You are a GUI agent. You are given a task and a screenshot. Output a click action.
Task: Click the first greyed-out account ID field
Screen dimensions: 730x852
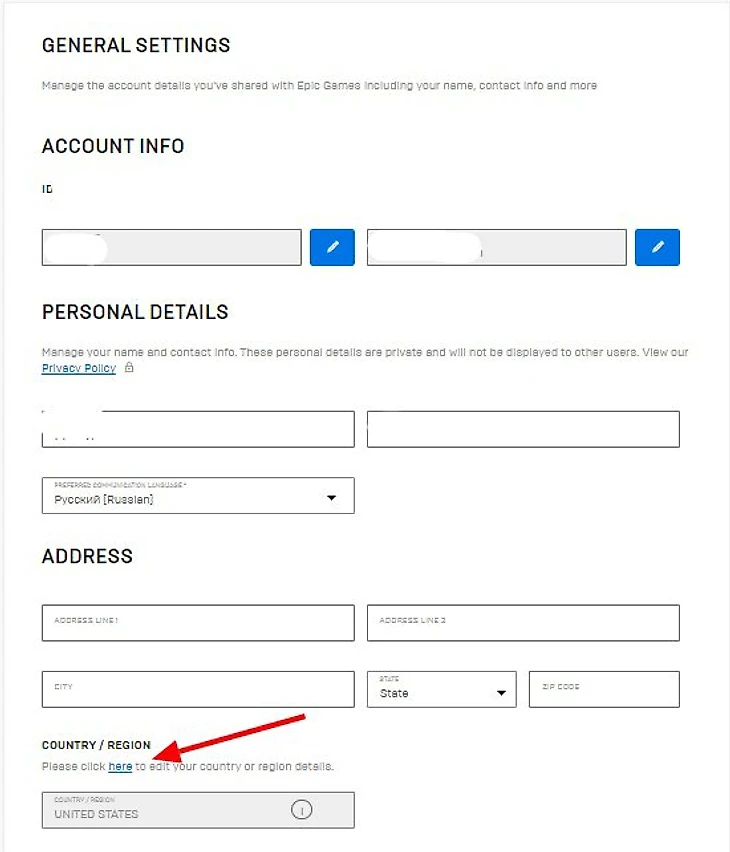[x=171, y=247]
